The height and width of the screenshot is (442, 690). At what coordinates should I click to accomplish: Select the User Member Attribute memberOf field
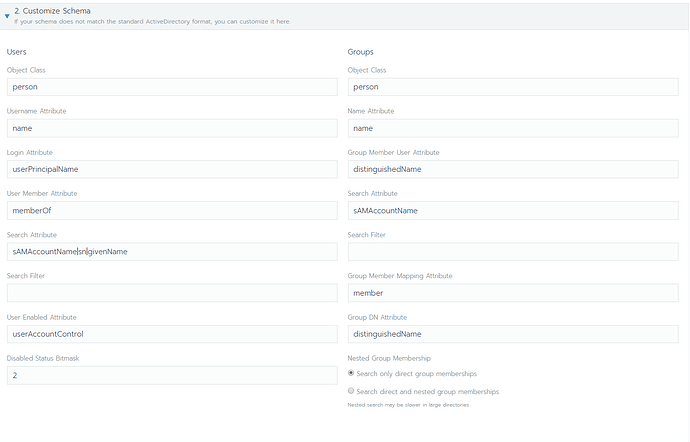tap(172, 210)
